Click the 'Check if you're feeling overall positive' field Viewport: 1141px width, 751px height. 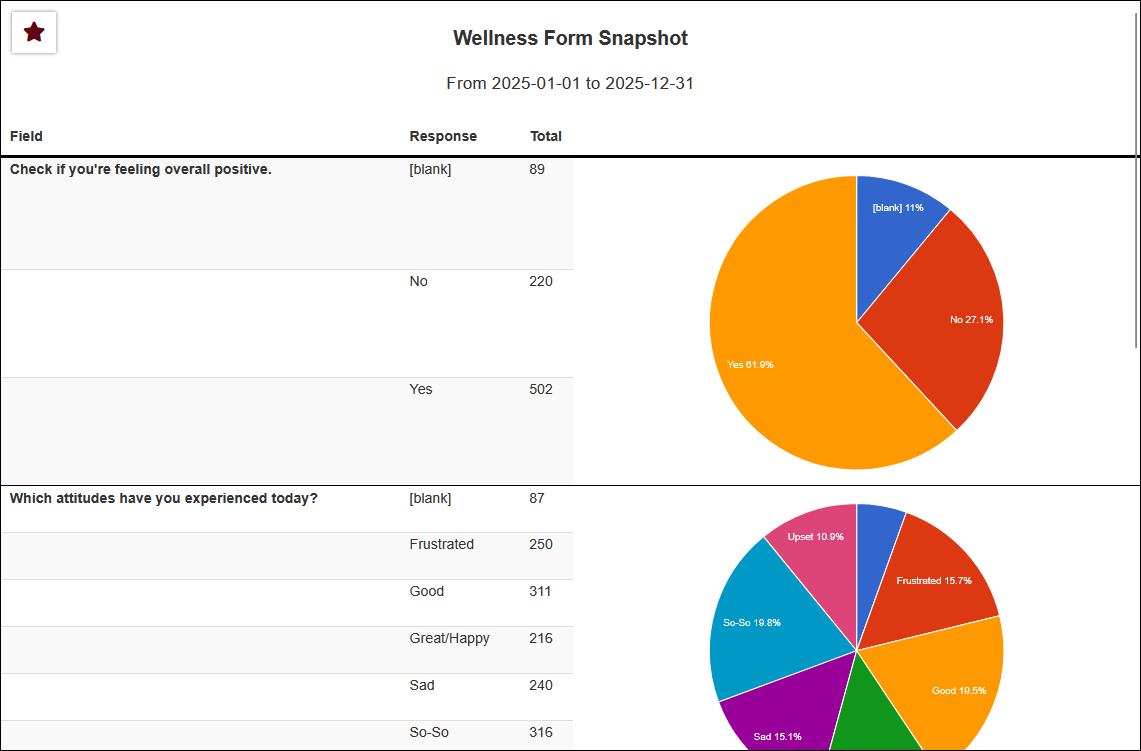141,170
